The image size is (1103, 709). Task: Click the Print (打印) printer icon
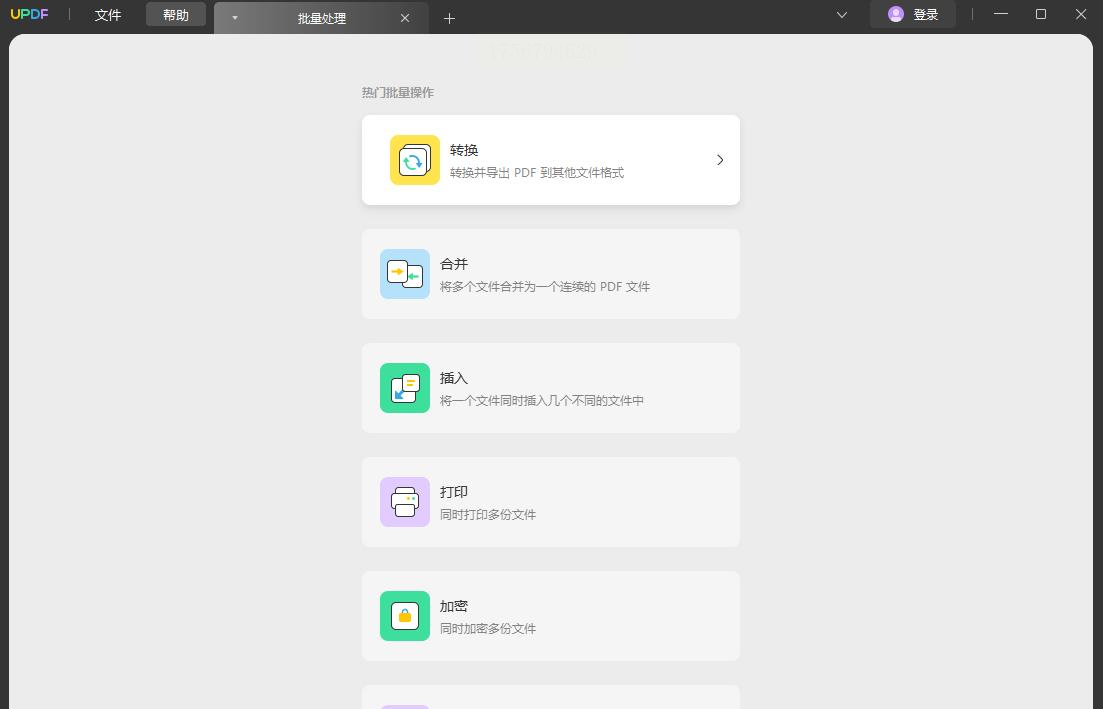pyautogui.click(x=405, y=502)
